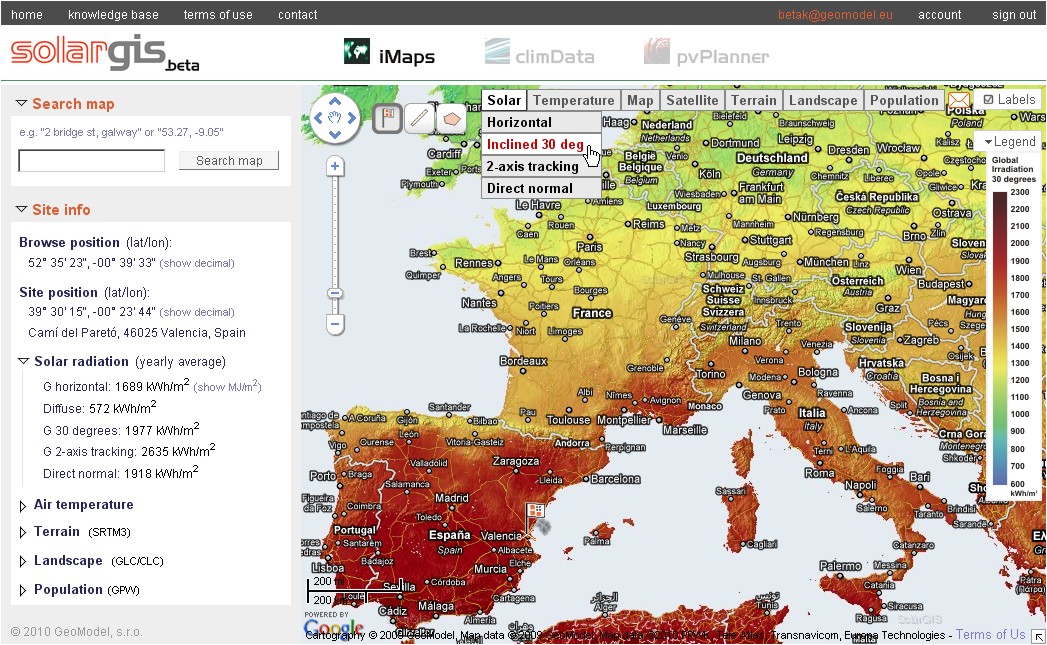
Task: Zoom out with the bottom minus button
Action: click(x=335, y=325)
